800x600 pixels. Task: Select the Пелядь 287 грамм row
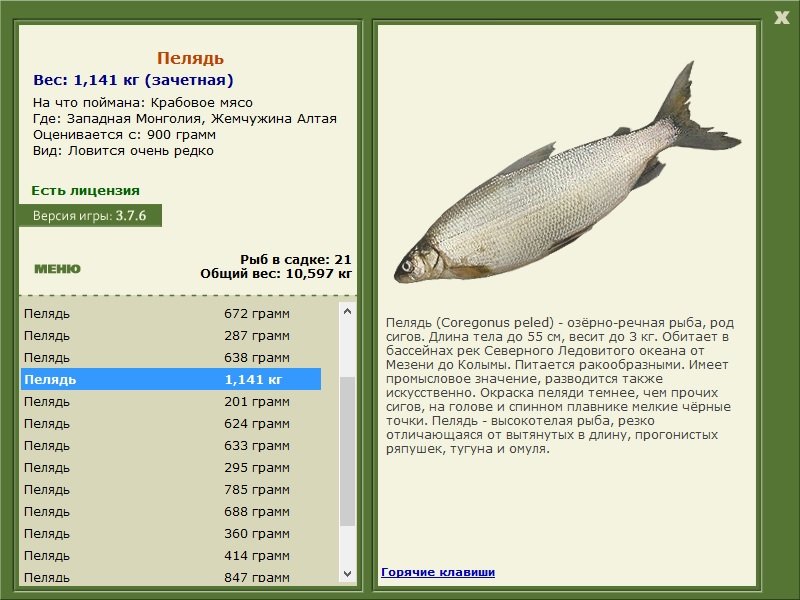point(171,335)
